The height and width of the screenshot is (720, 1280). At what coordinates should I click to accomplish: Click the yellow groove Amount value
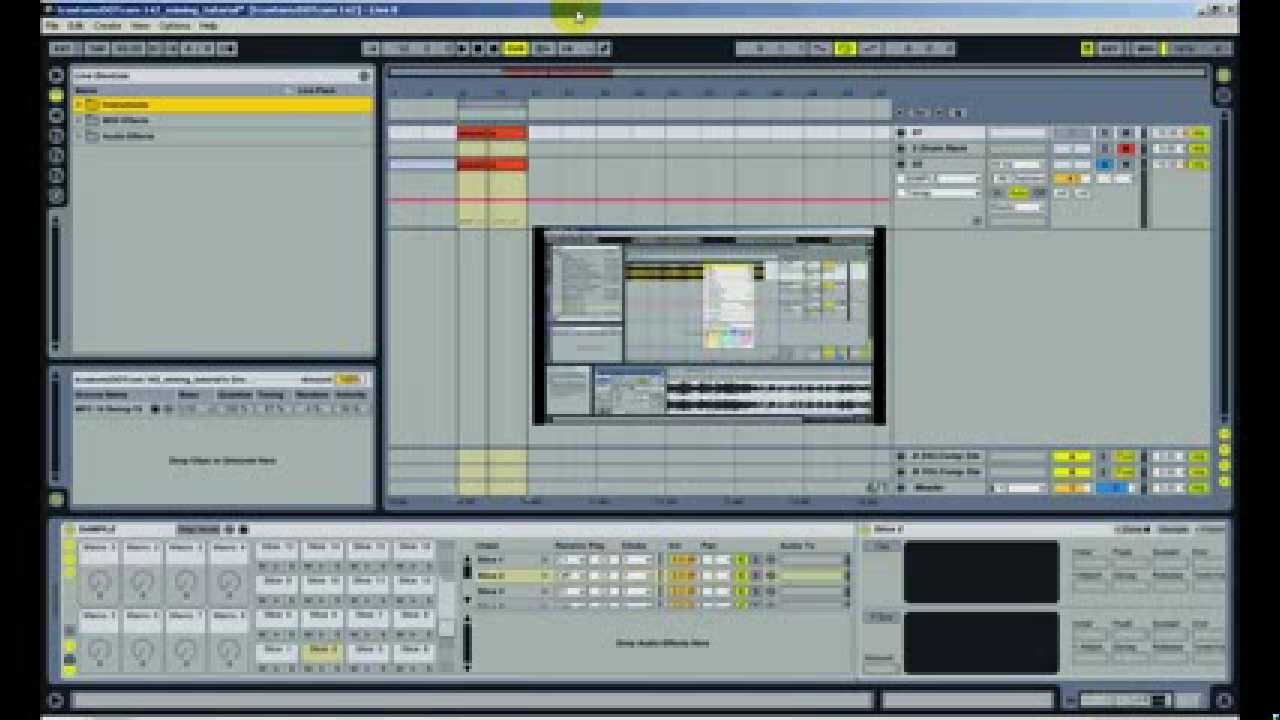[347, 380]
